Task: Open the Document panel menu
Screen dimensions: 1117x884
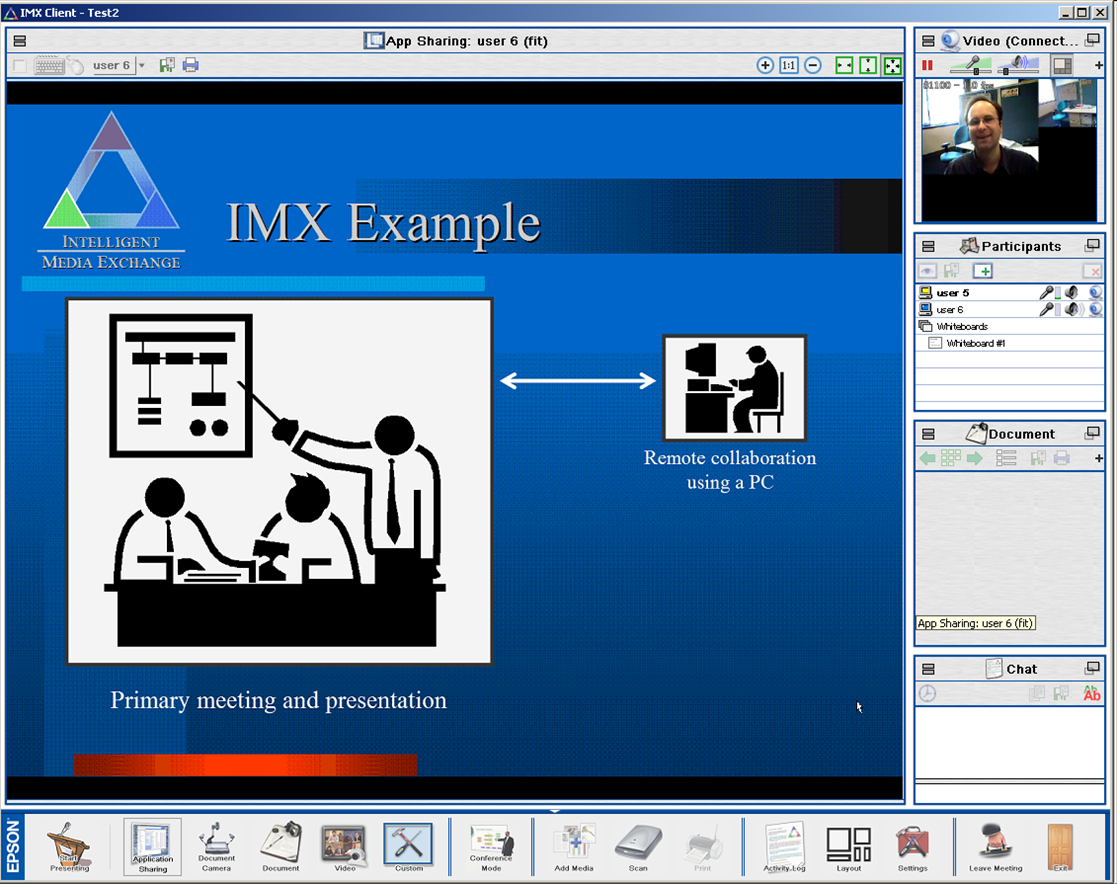Action: coord(928,434)
